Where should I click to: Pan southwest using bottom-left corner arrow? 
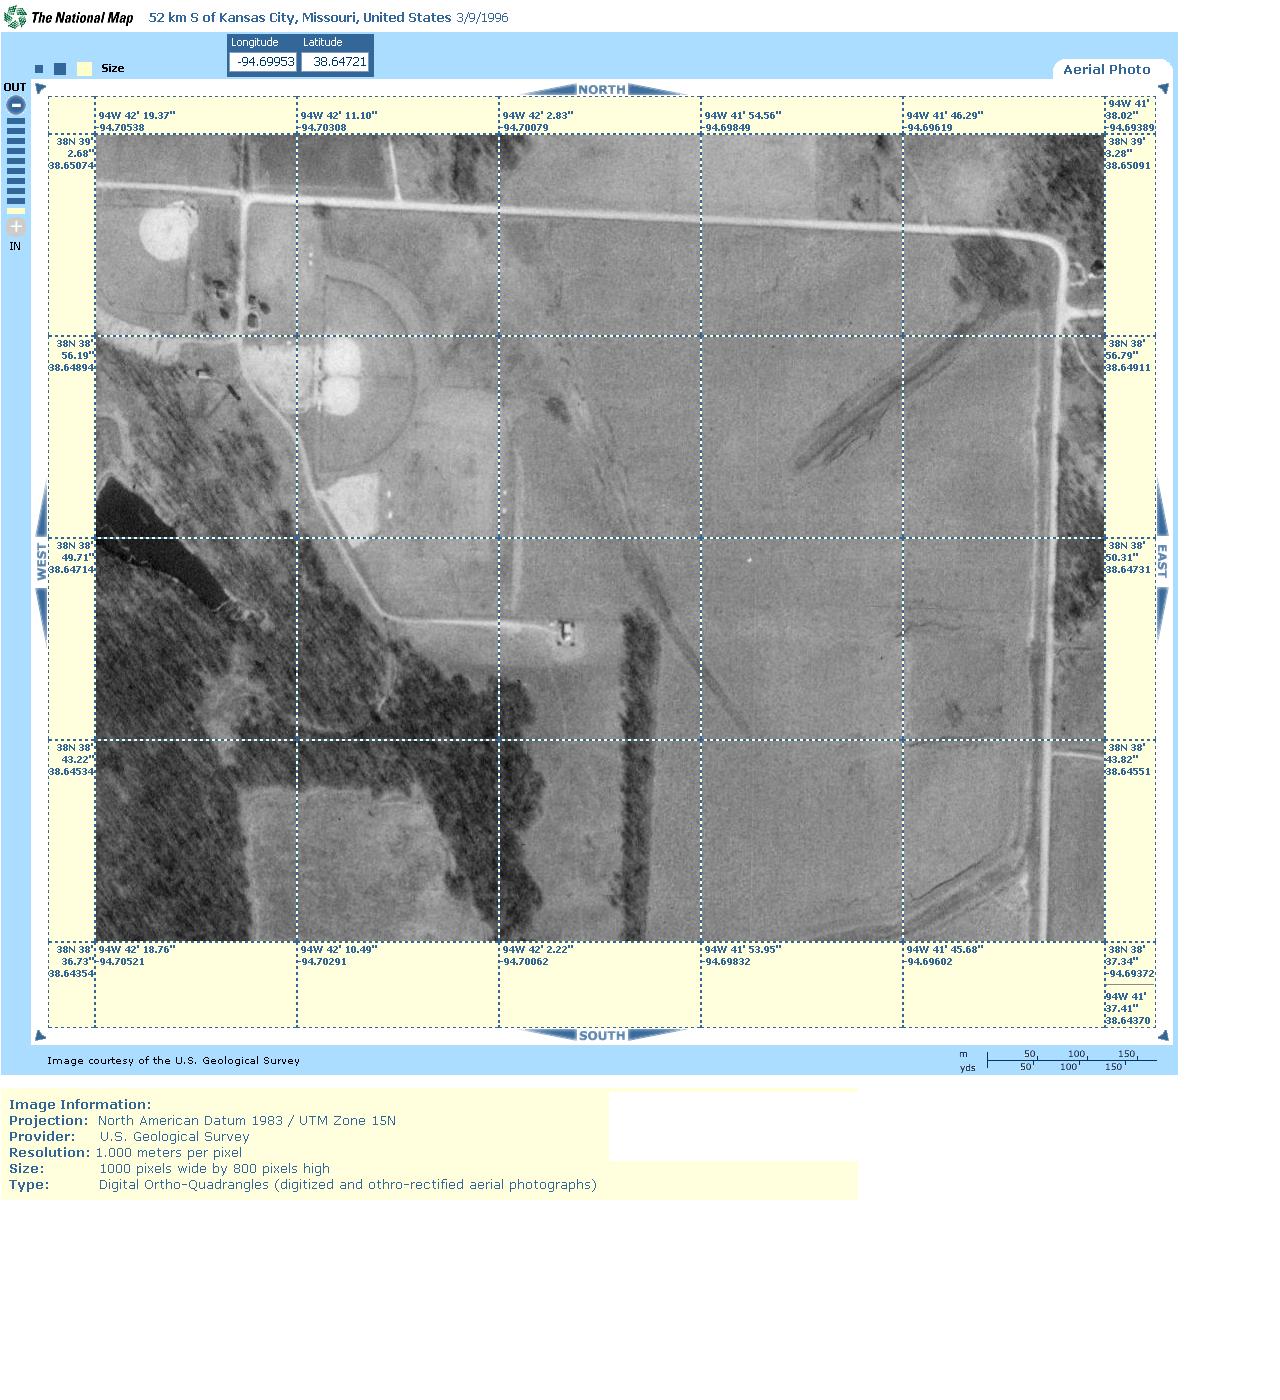pos(41,1035)
